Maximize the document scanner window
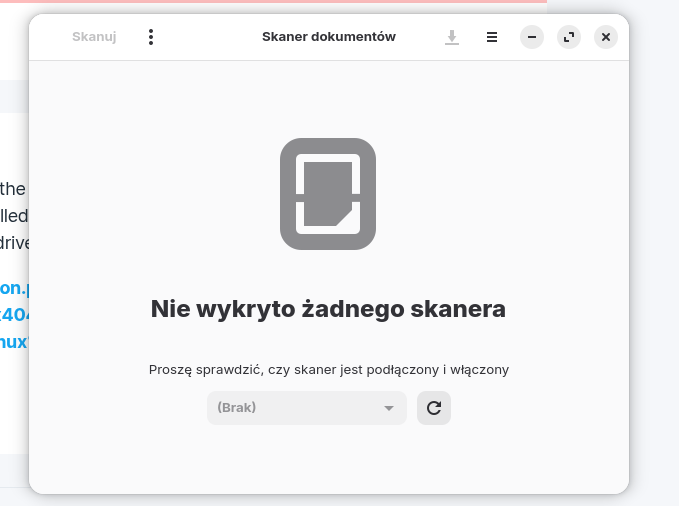 569,37
